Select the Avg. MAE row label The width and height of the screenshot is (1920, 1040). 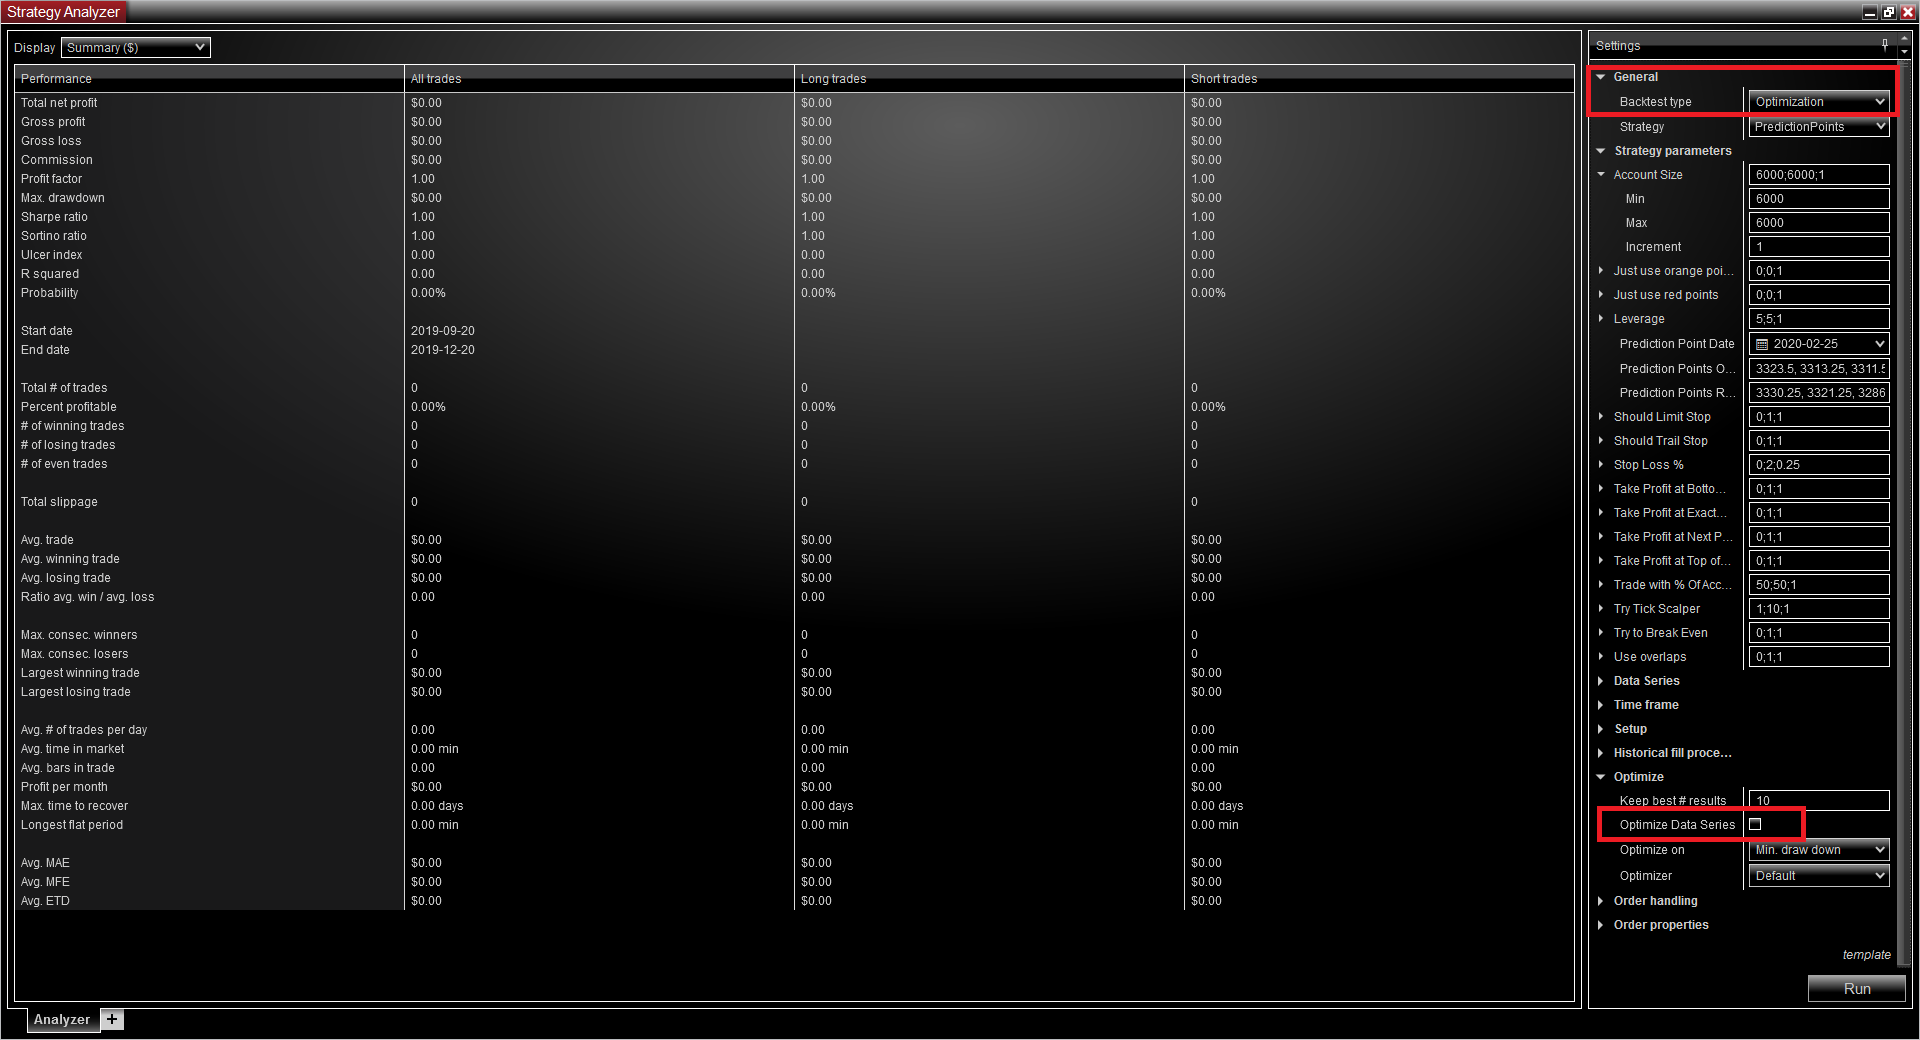[46, 863]
